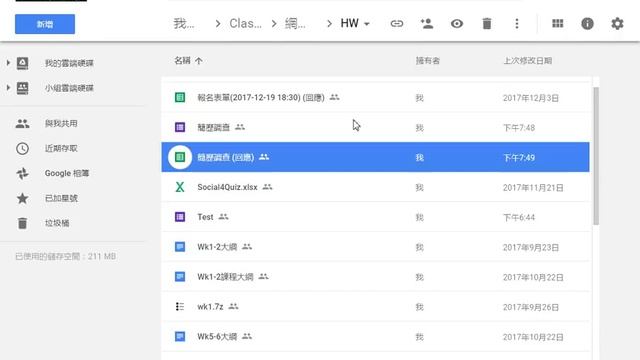Click shared icon beside wk1.7z
640x360 pixels.
coord(233,306)
